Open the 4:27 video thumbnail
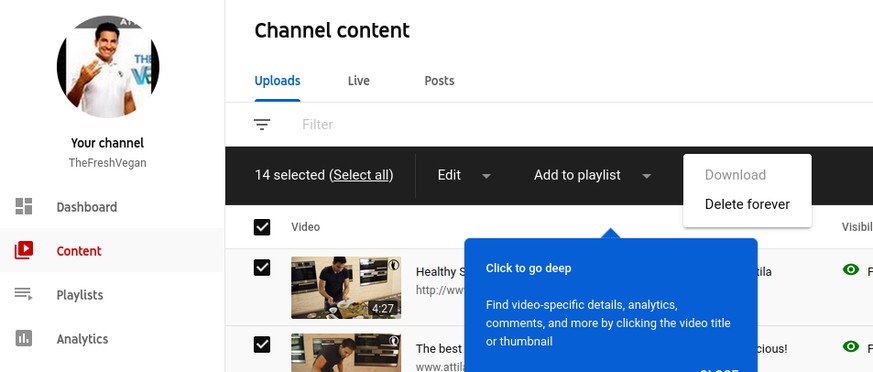Viewport: 873px width, 372px height. (x=346, y=287)
